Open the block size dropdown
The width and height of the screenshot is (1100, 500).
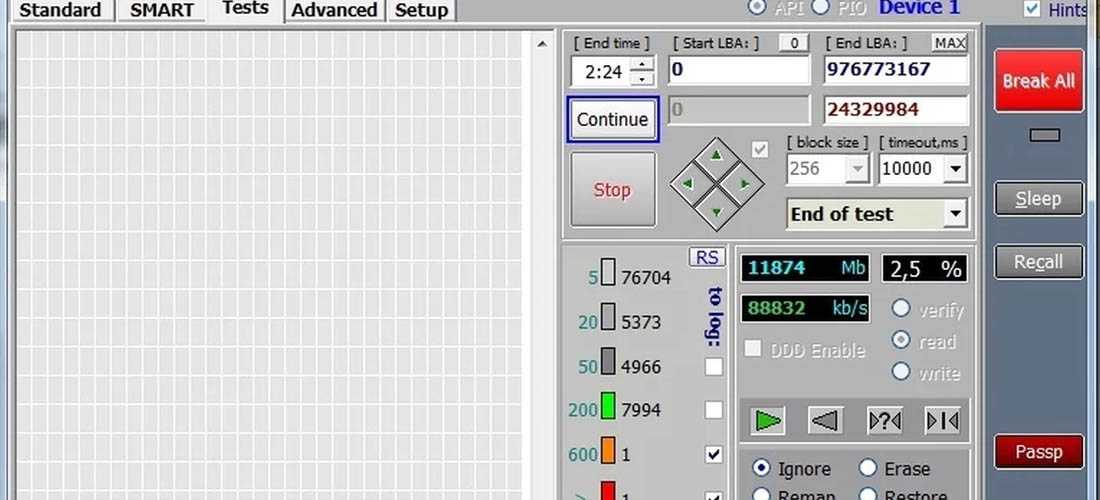(x=856, y=169)
